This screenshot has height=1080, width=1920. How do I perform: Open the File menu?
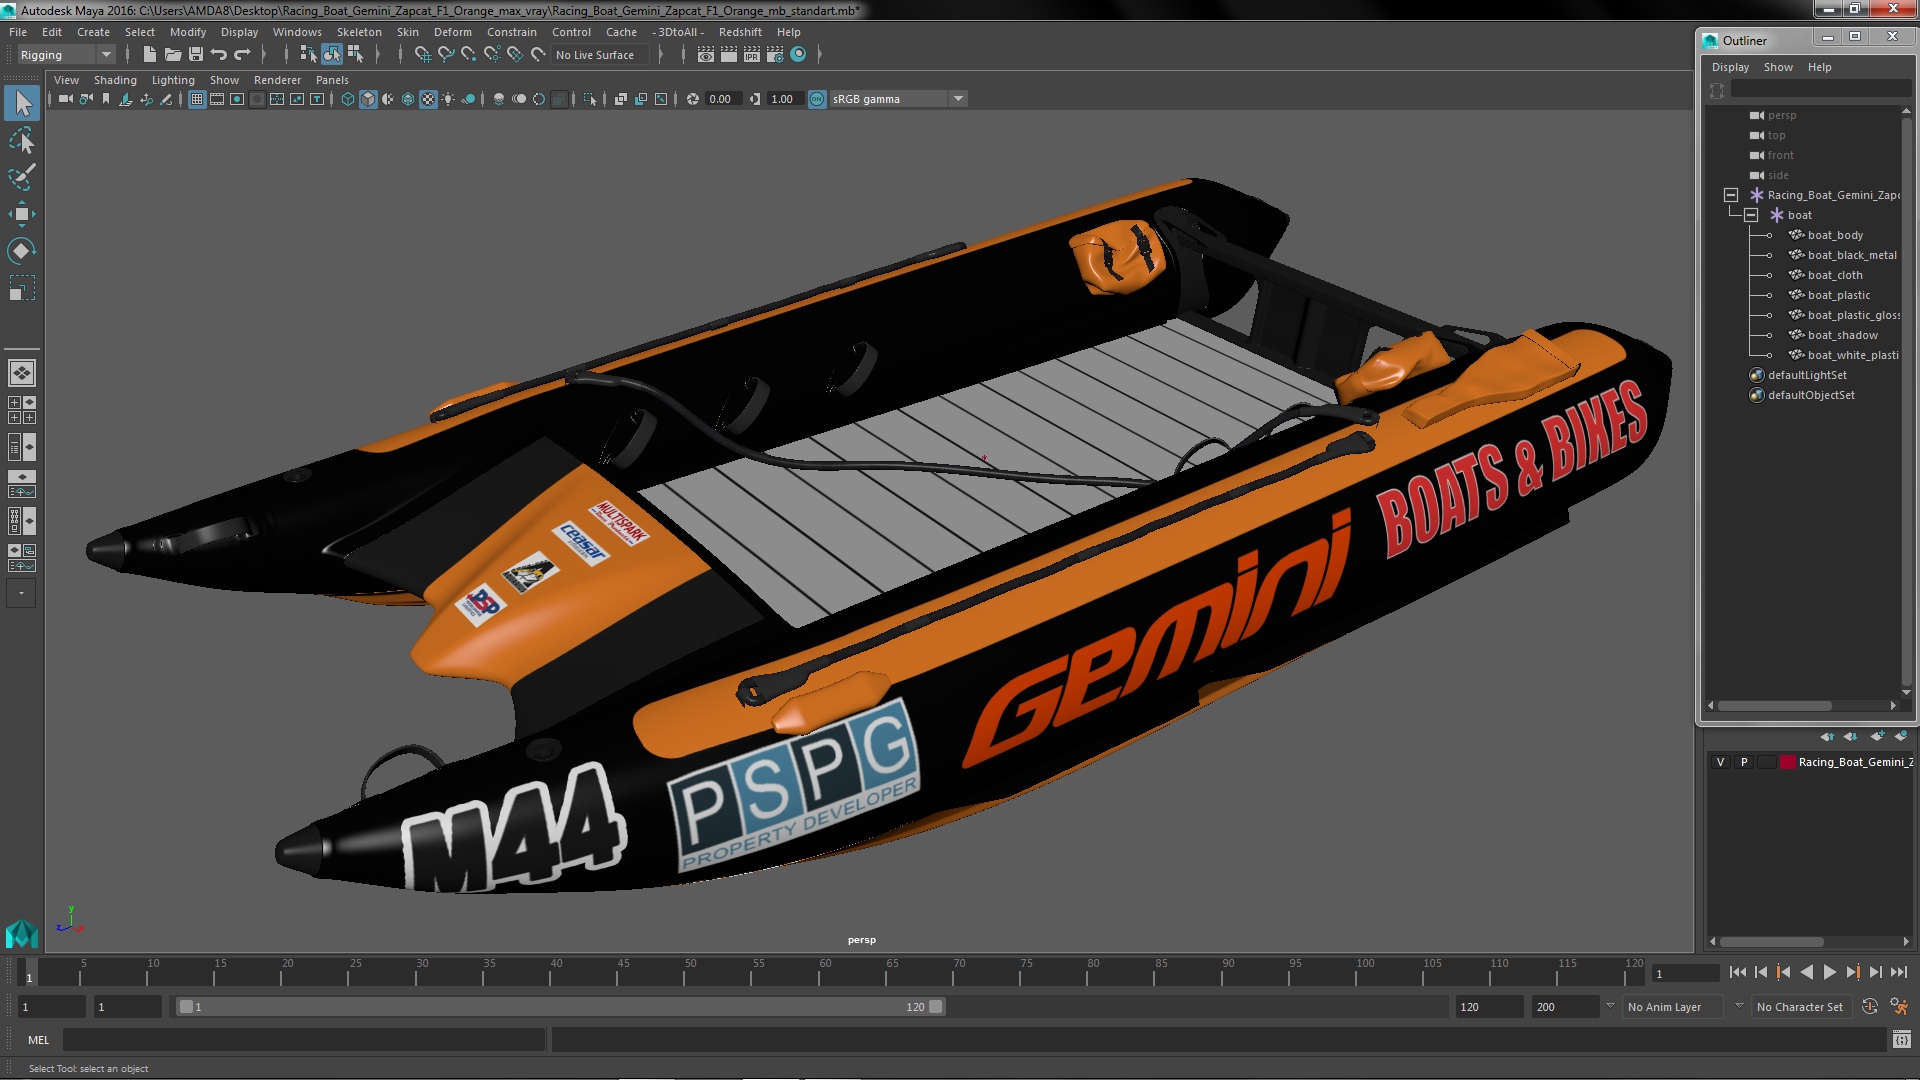(x=18, y=32)
